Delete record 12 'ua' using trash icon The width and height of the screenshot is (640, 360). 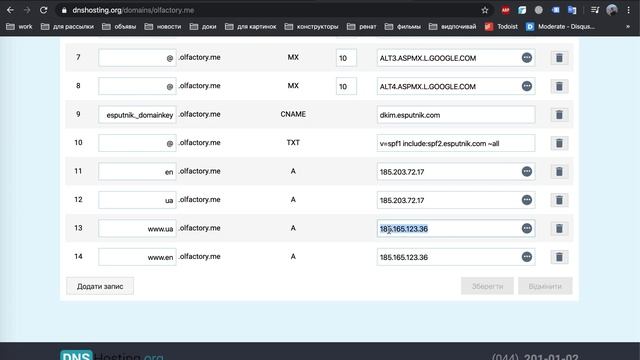[559, 200]
